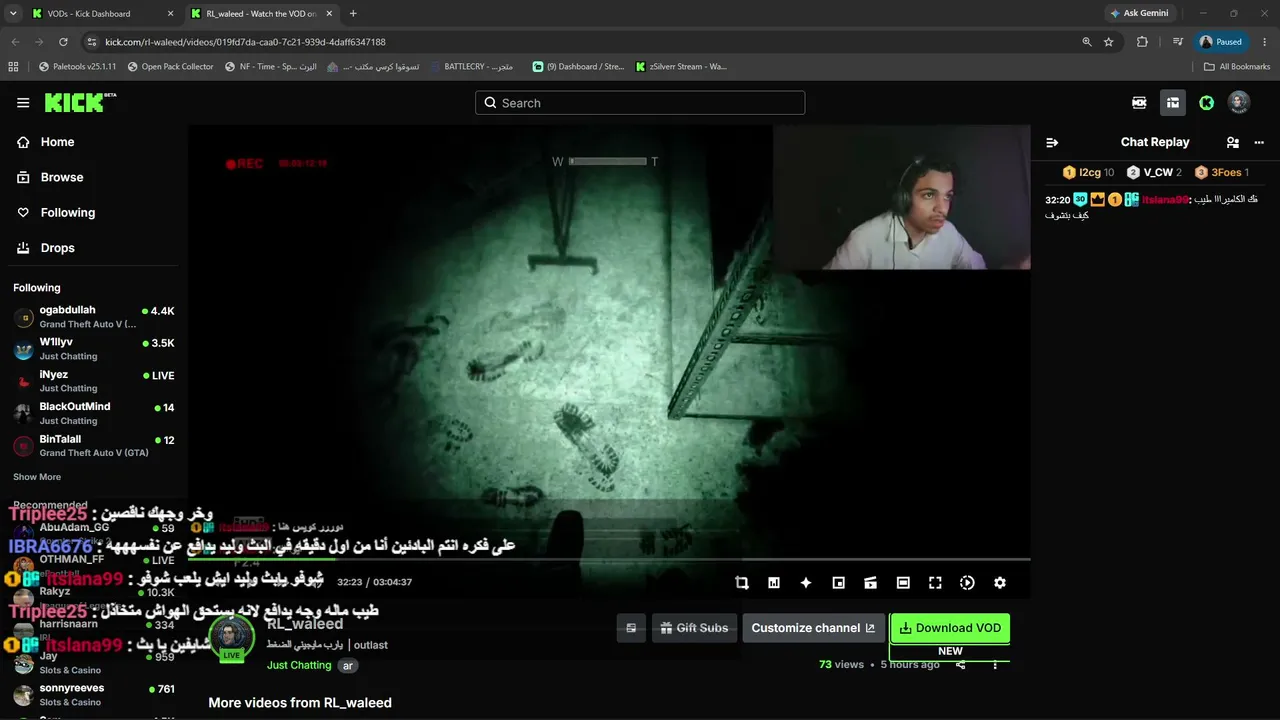The width and height of the screenshot is (1280, 720).
Task: Open W1llyv channel in Following list
Action: (94, 349)
